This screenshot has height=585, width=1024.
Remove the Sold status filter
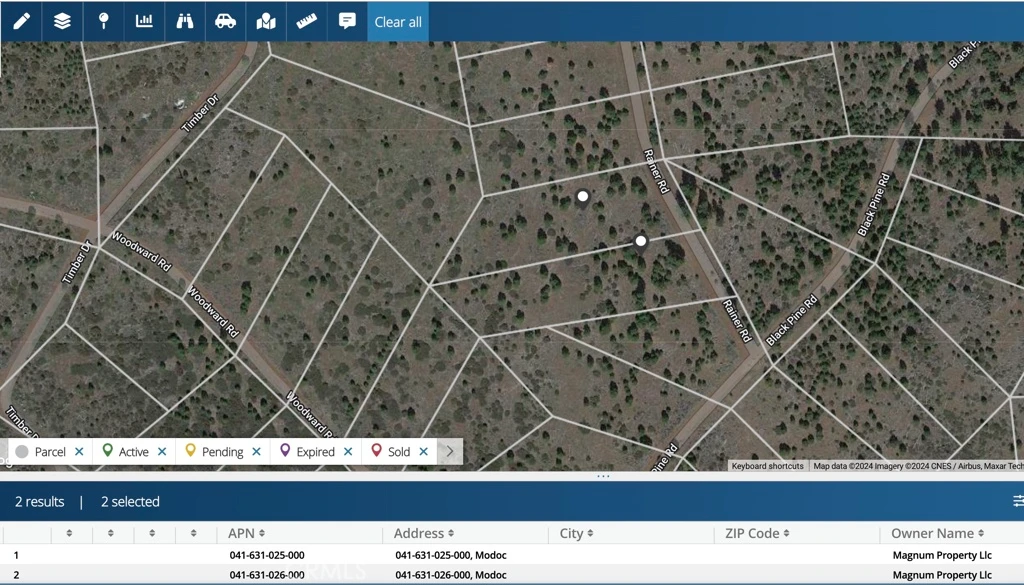pyautogui.click(x=423, y=452)
